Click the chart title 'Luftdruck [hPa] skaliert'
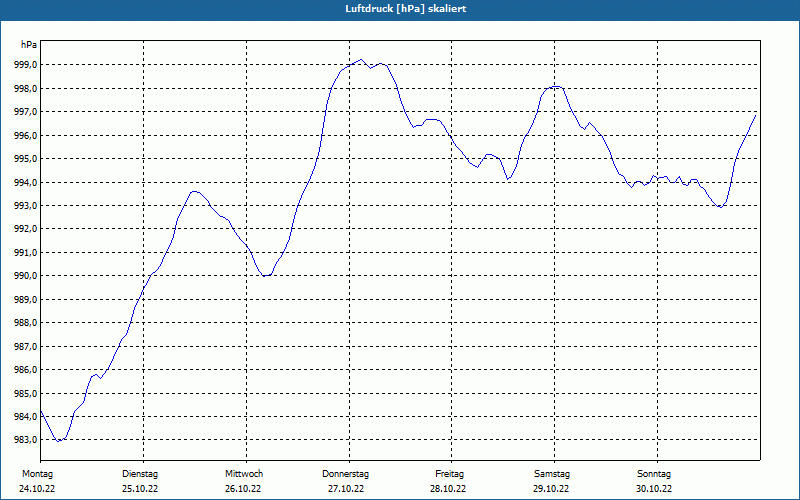The image size is (800, 500). point(406,9)
